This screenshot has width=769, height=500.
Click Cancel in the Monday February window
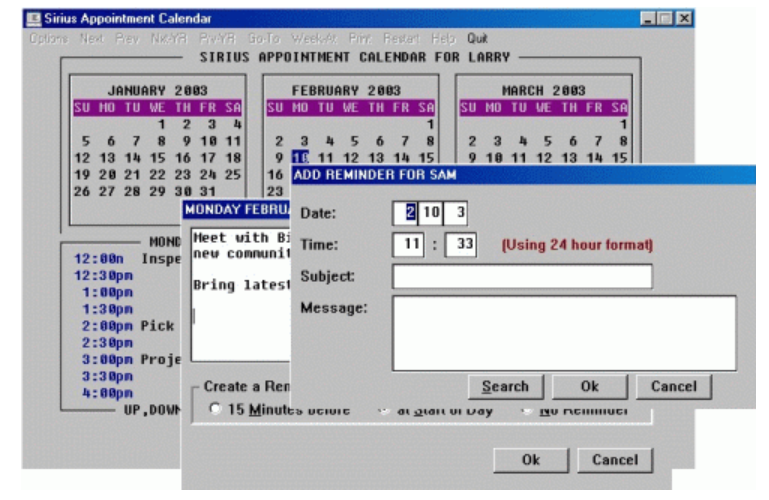click(615, 460)
